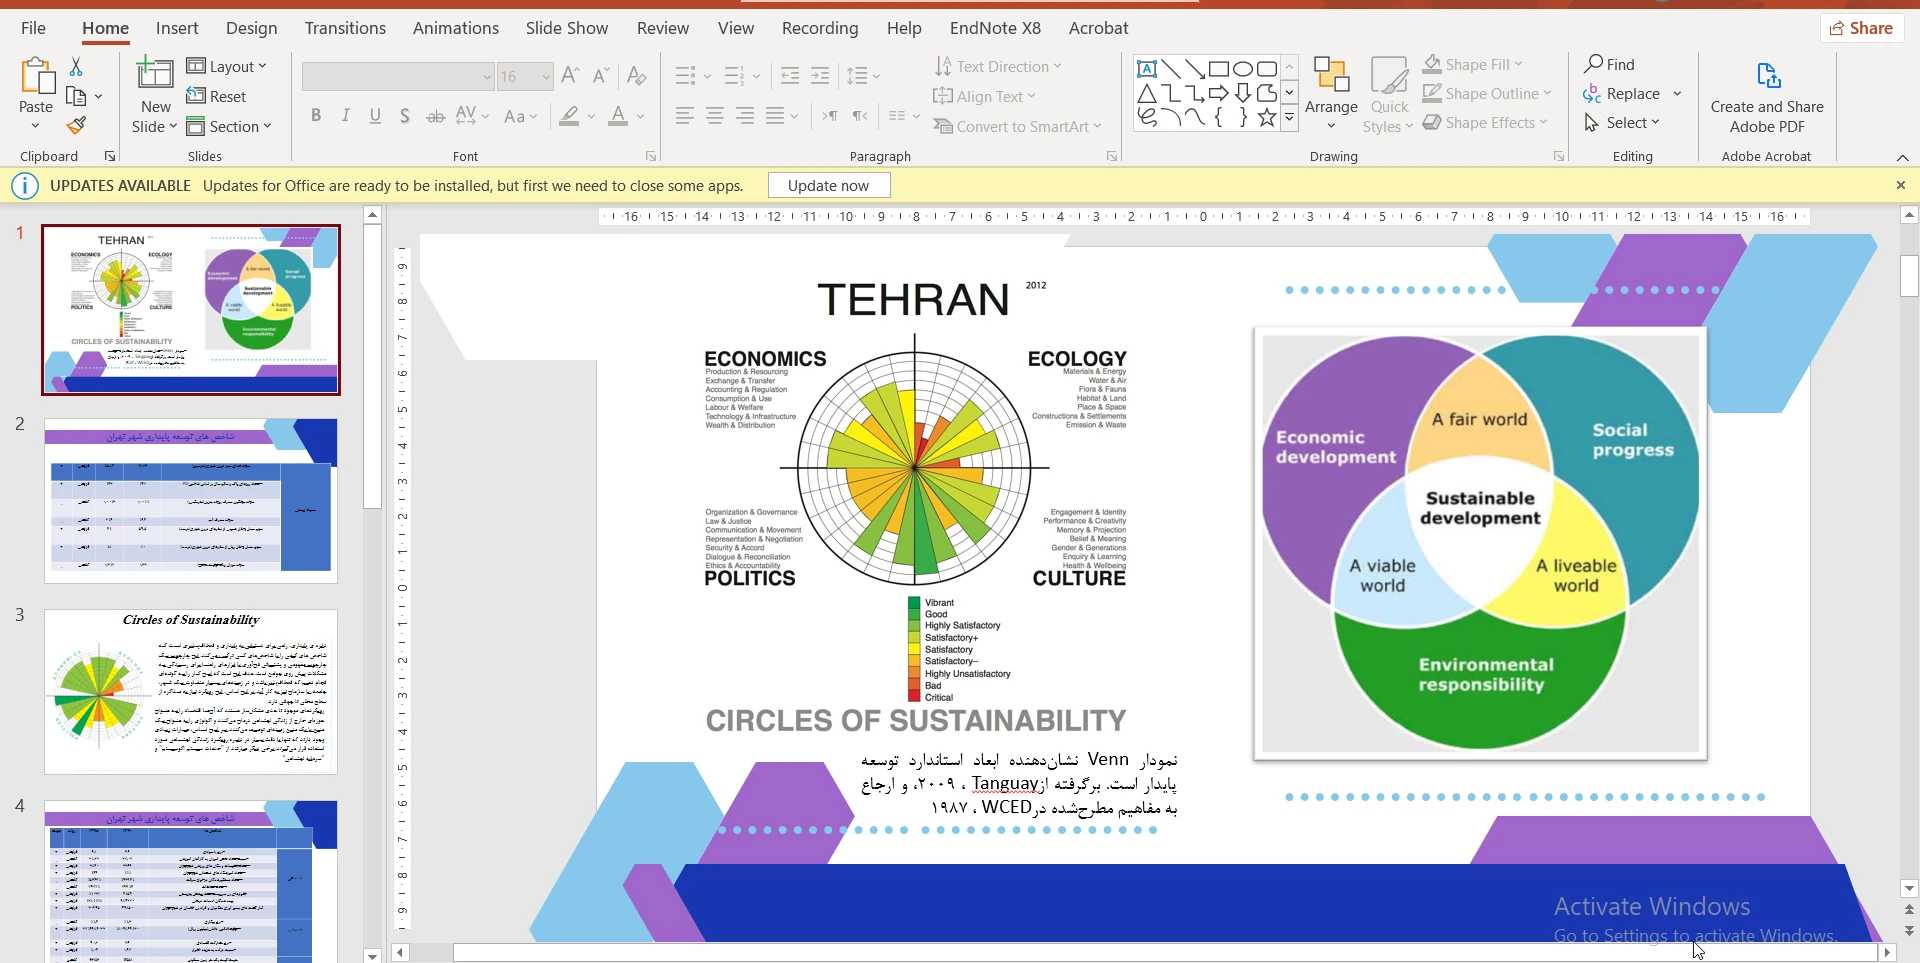
Task: Select the Text Box shape tool
Action: click(1147, 69)
